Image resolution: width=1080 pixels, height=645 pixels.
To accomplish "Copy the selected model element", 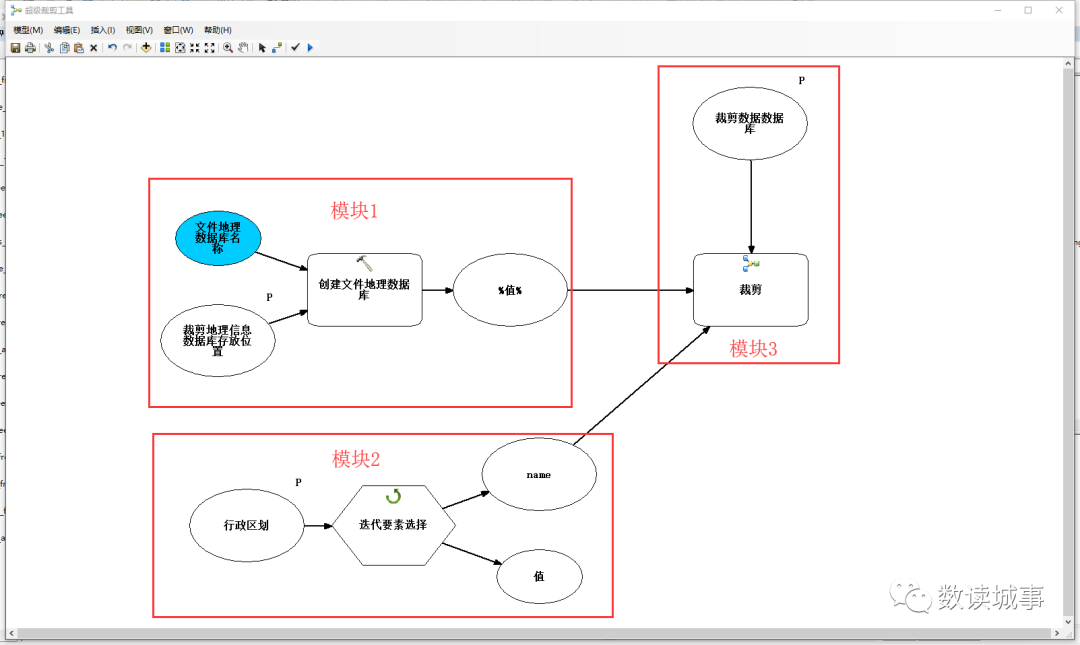I will 64,48.
